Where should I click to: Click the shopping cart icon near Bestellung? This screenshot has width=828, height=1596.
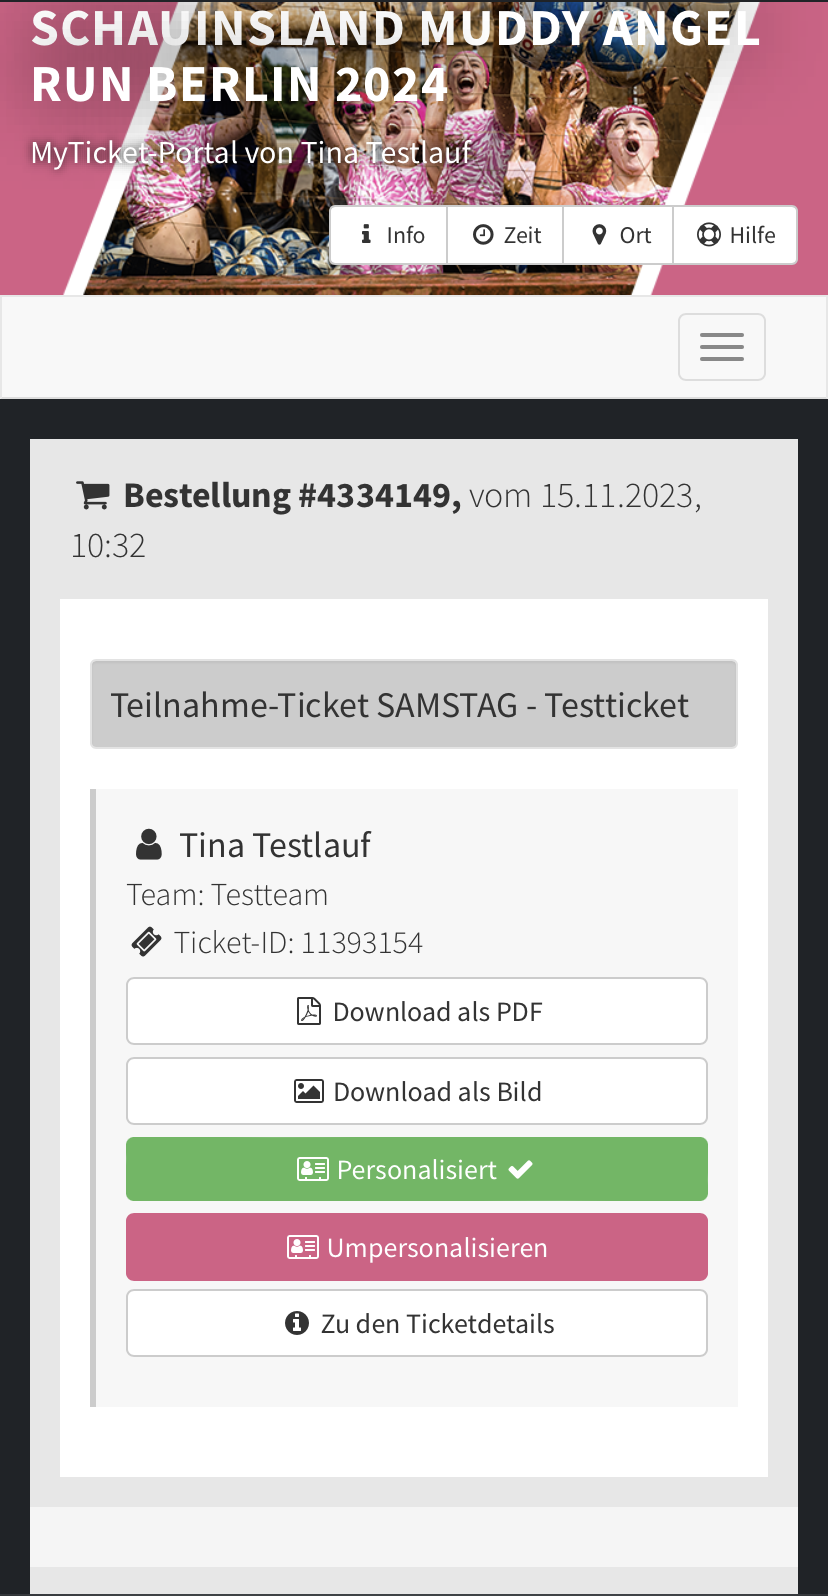[x=93, y=495]
